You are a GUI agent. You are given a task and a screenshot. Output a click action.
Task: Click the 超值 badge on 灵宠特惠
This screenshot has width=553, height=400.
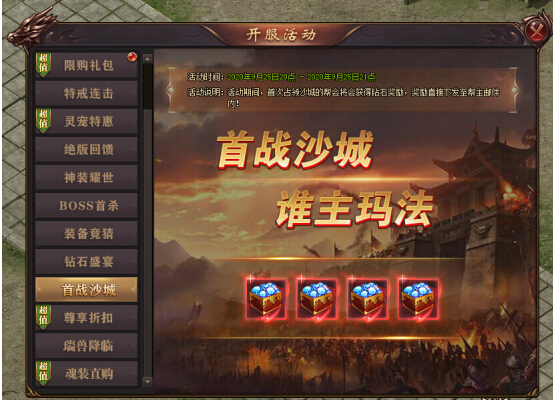click(43, 121)
